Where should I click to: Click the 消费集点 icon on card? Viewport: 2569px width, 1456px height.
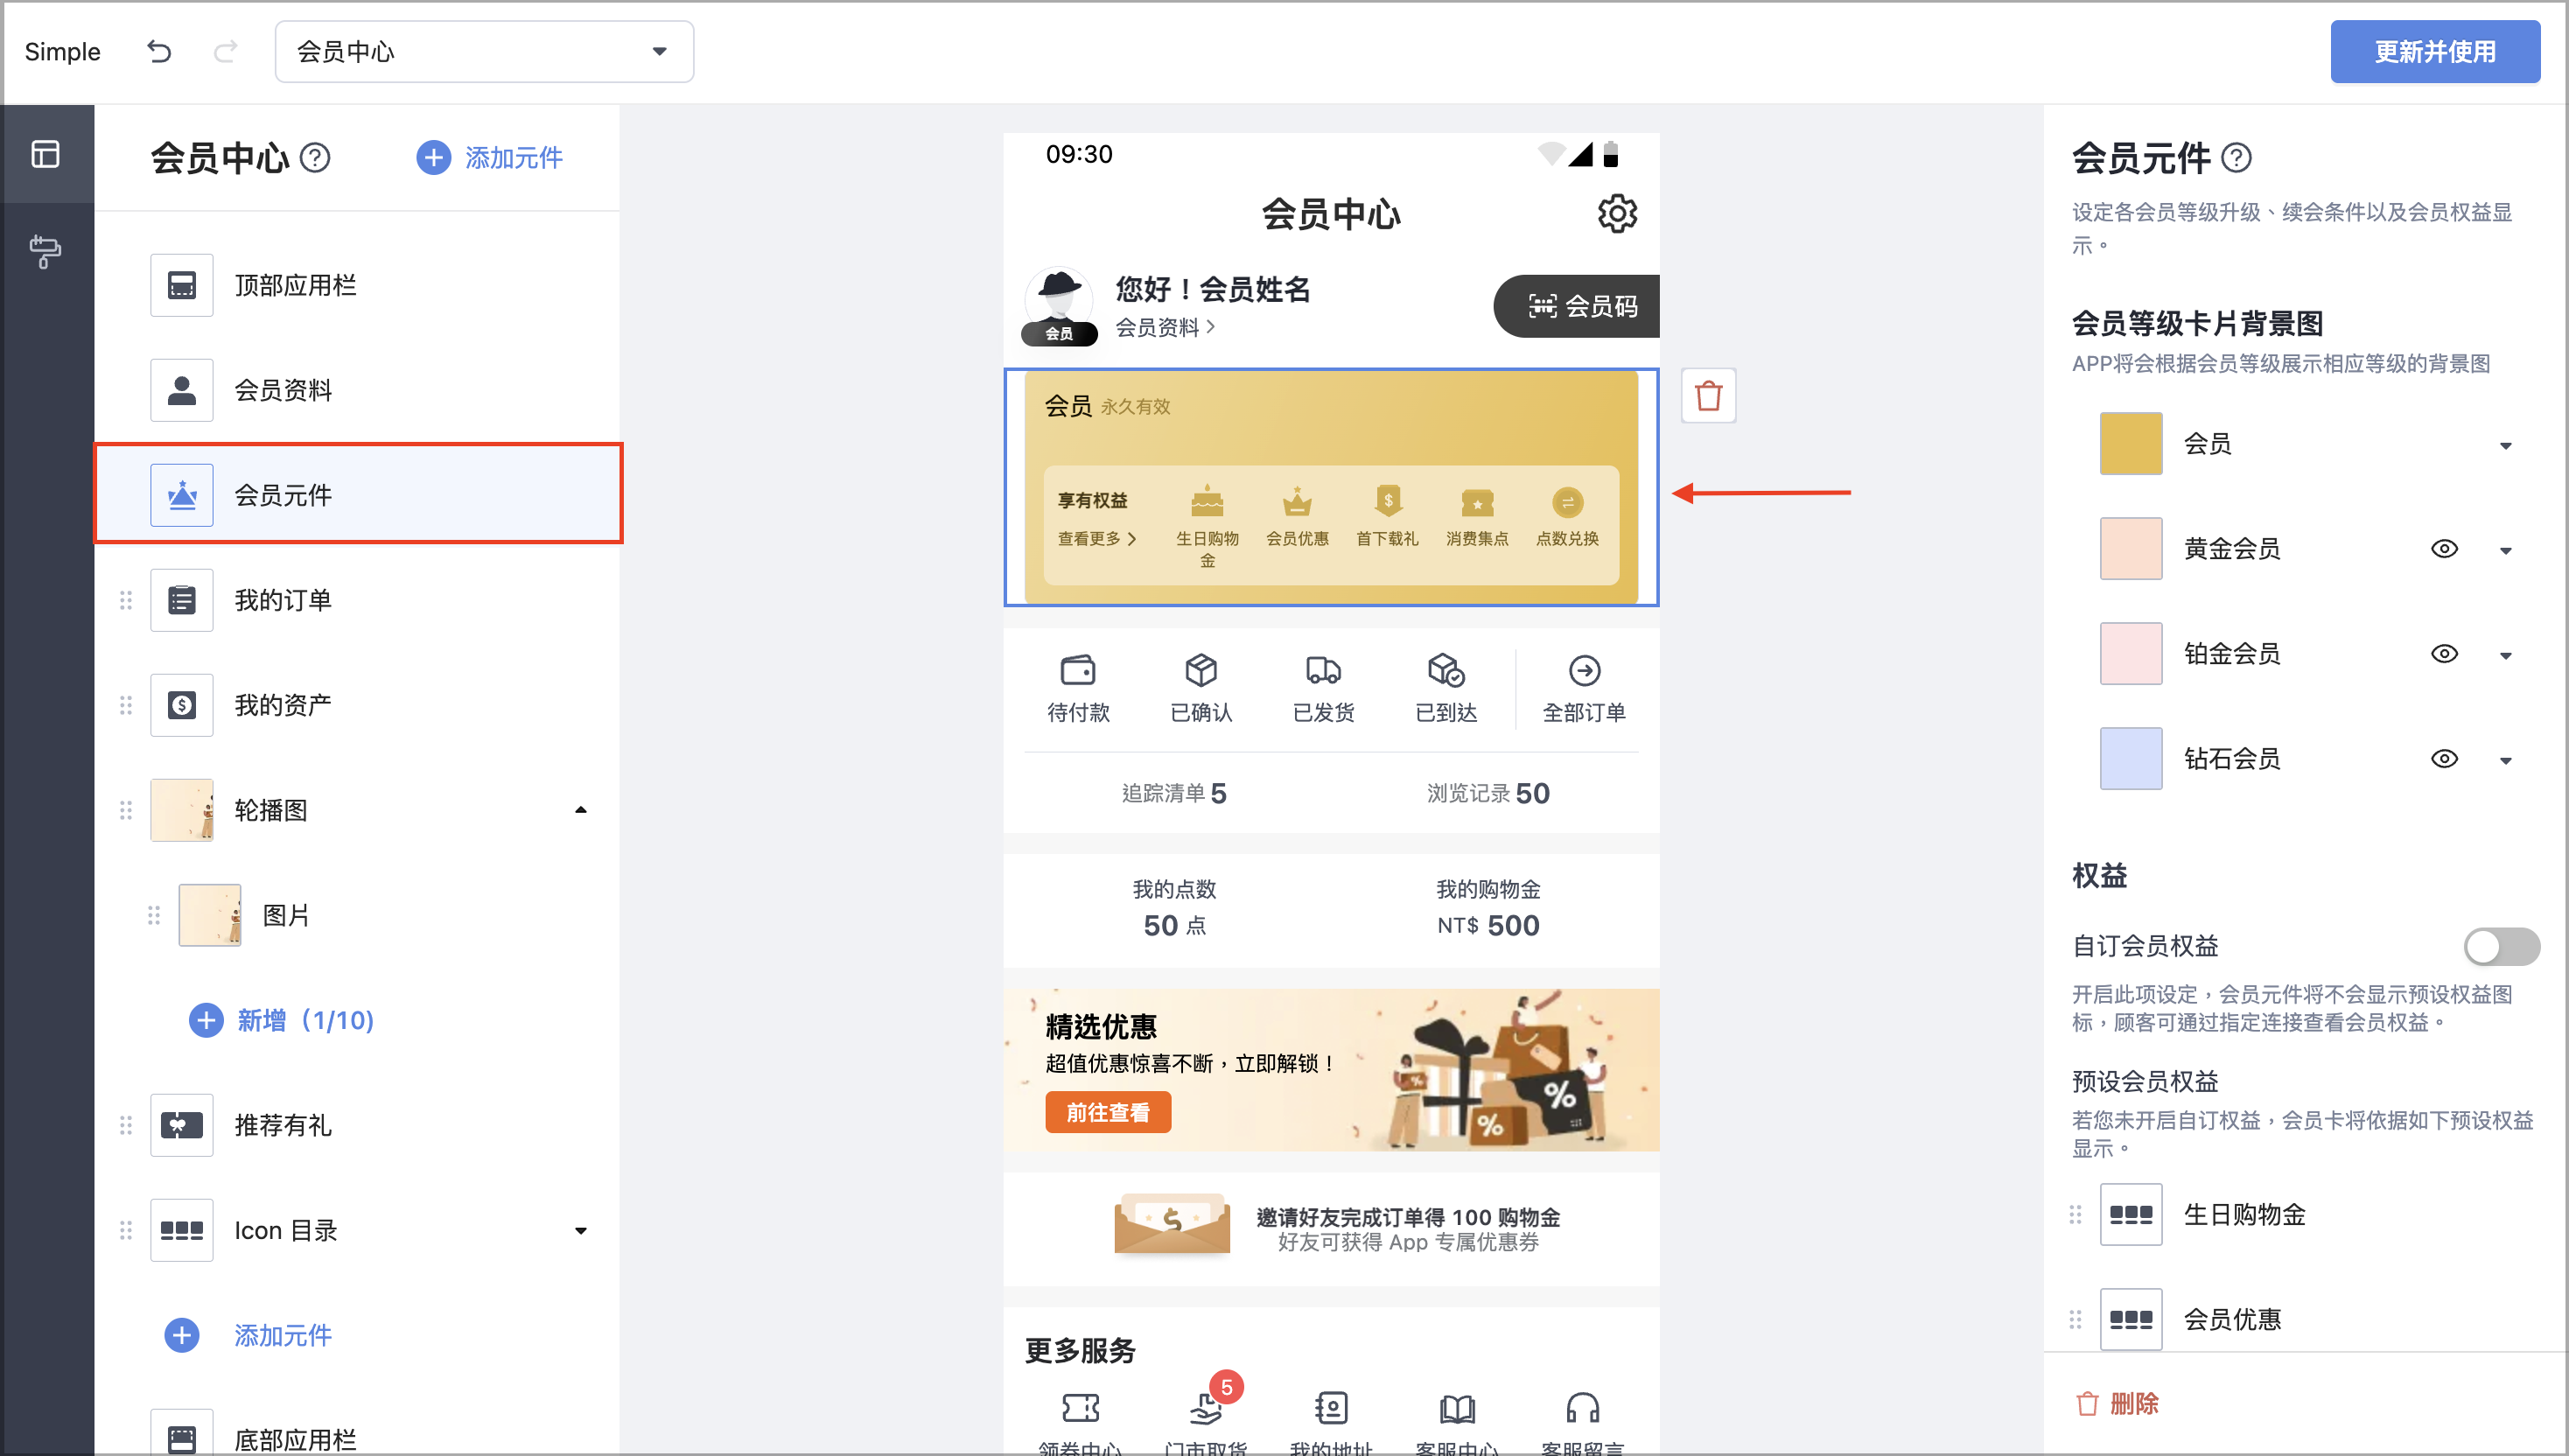pos(1477,501)
